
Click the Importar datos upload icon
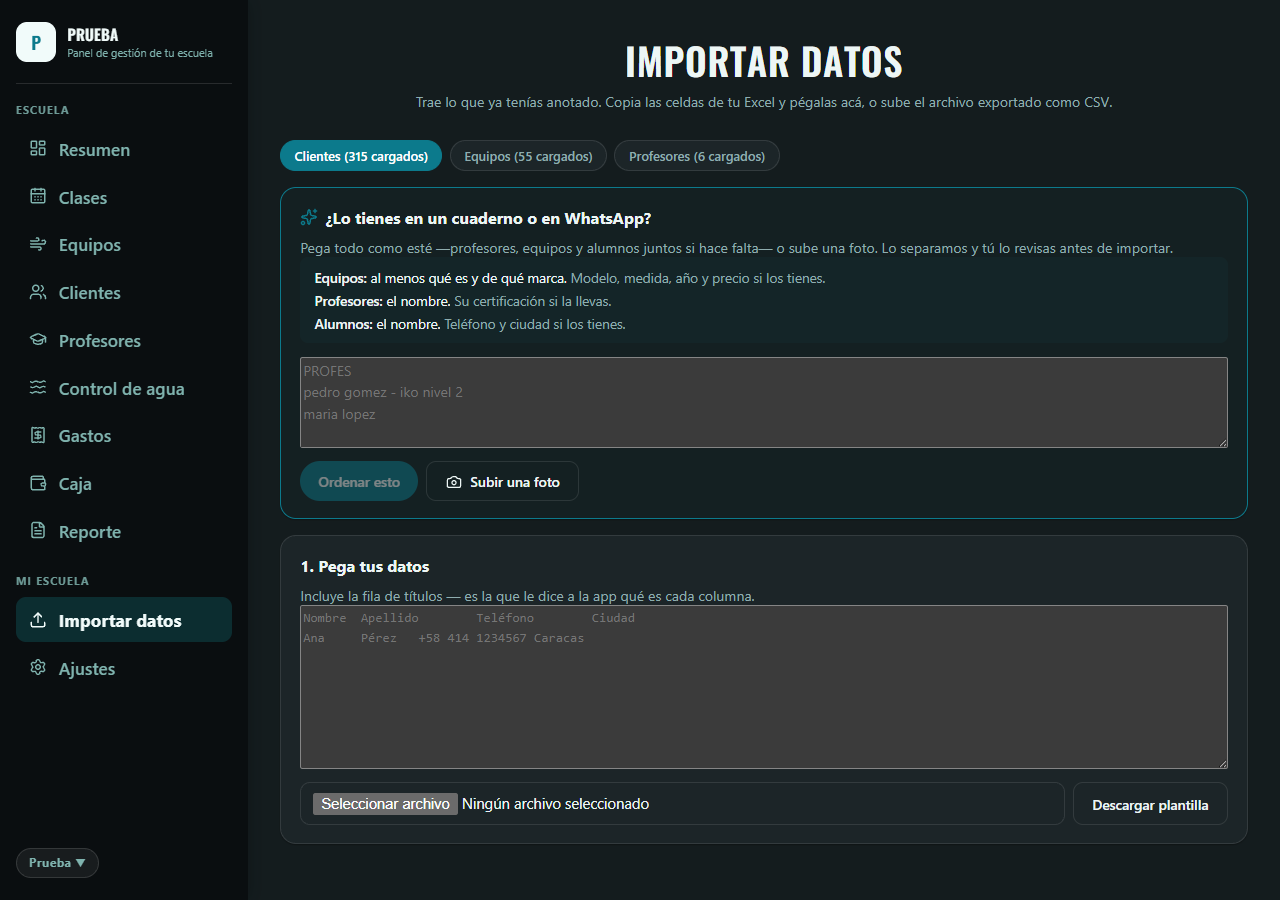click(38, 620)
